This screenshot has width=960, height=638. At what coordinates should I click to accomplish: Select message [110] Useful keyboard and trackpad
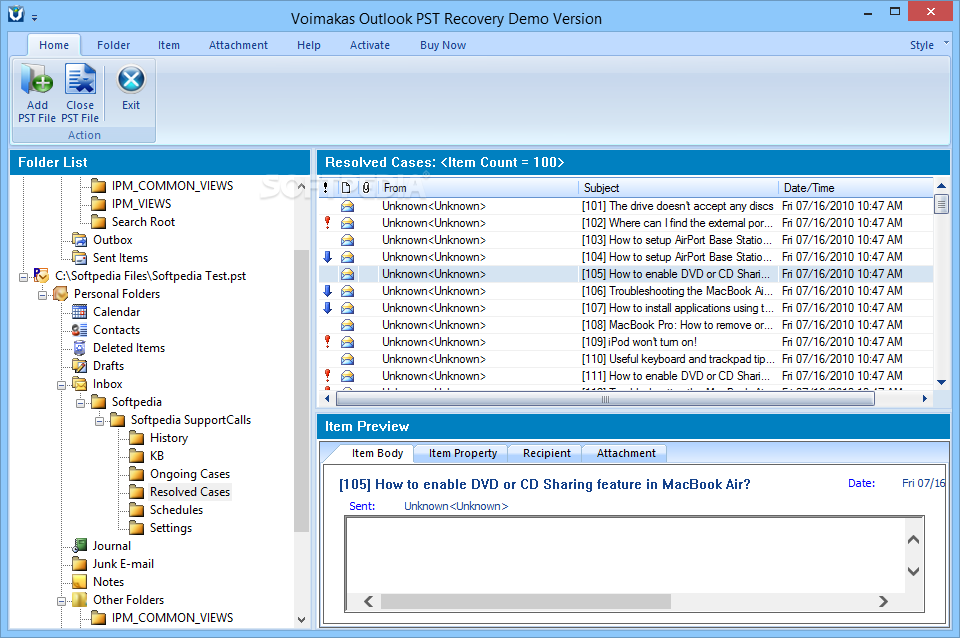626,359
